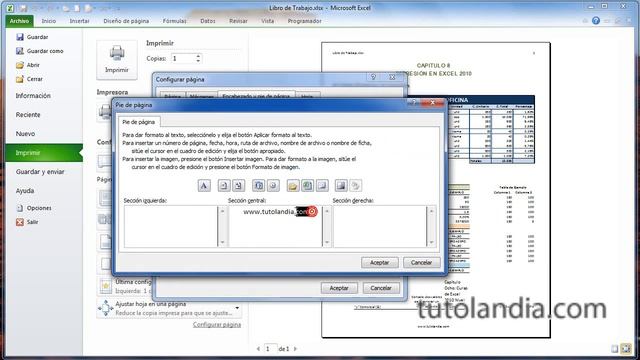Insert file name with the Excel-sheet icon

[x=307, y=186]
